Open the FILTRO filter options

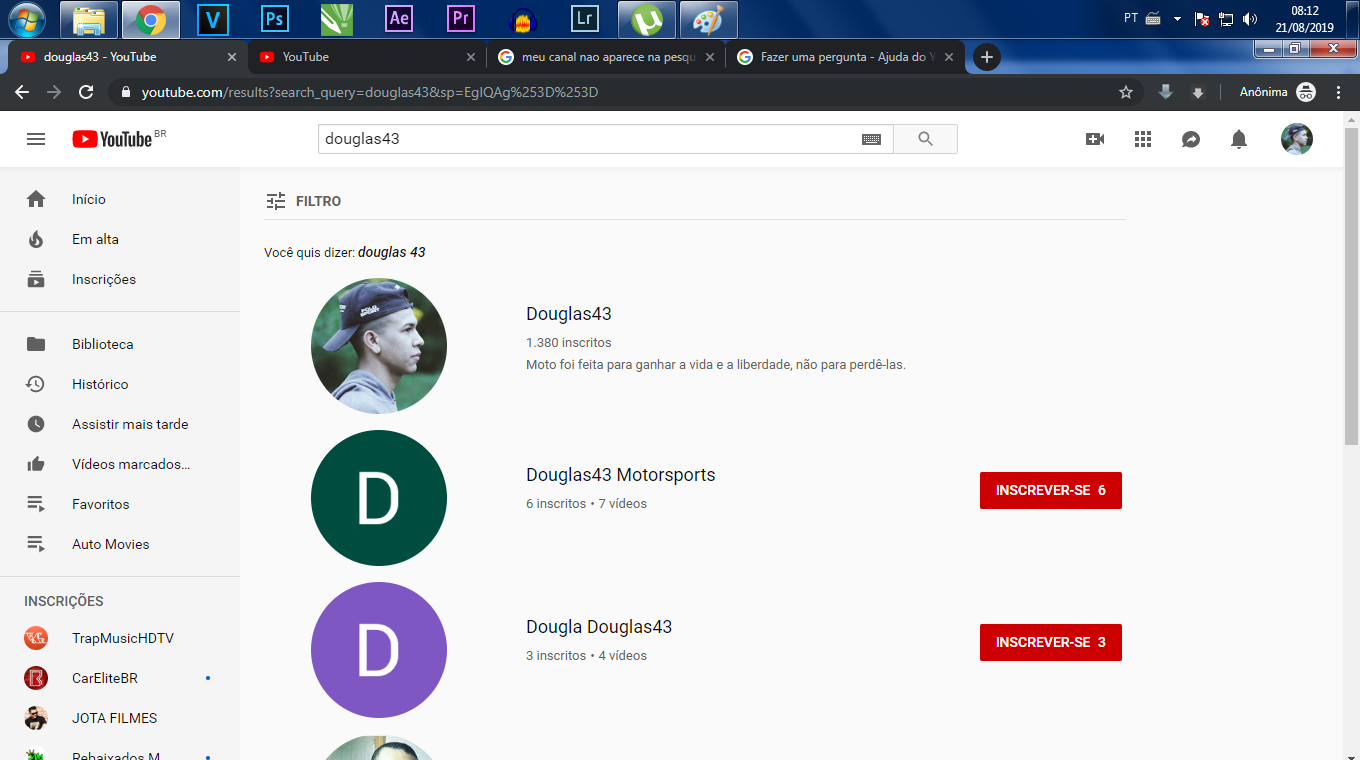coord(303,201)
